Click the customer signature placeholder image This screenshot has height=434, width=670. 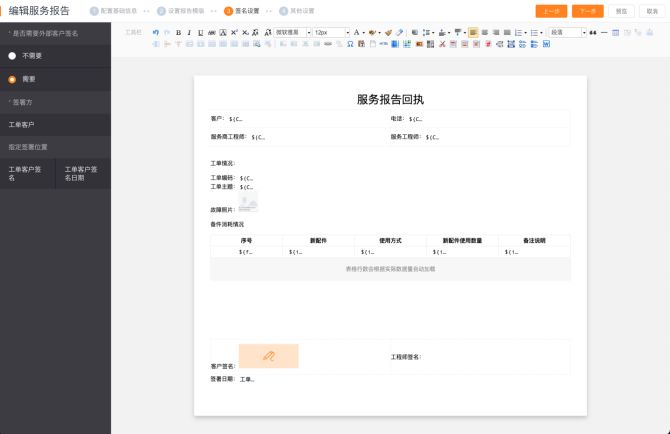pyautogui.click(x=268, y=356)
